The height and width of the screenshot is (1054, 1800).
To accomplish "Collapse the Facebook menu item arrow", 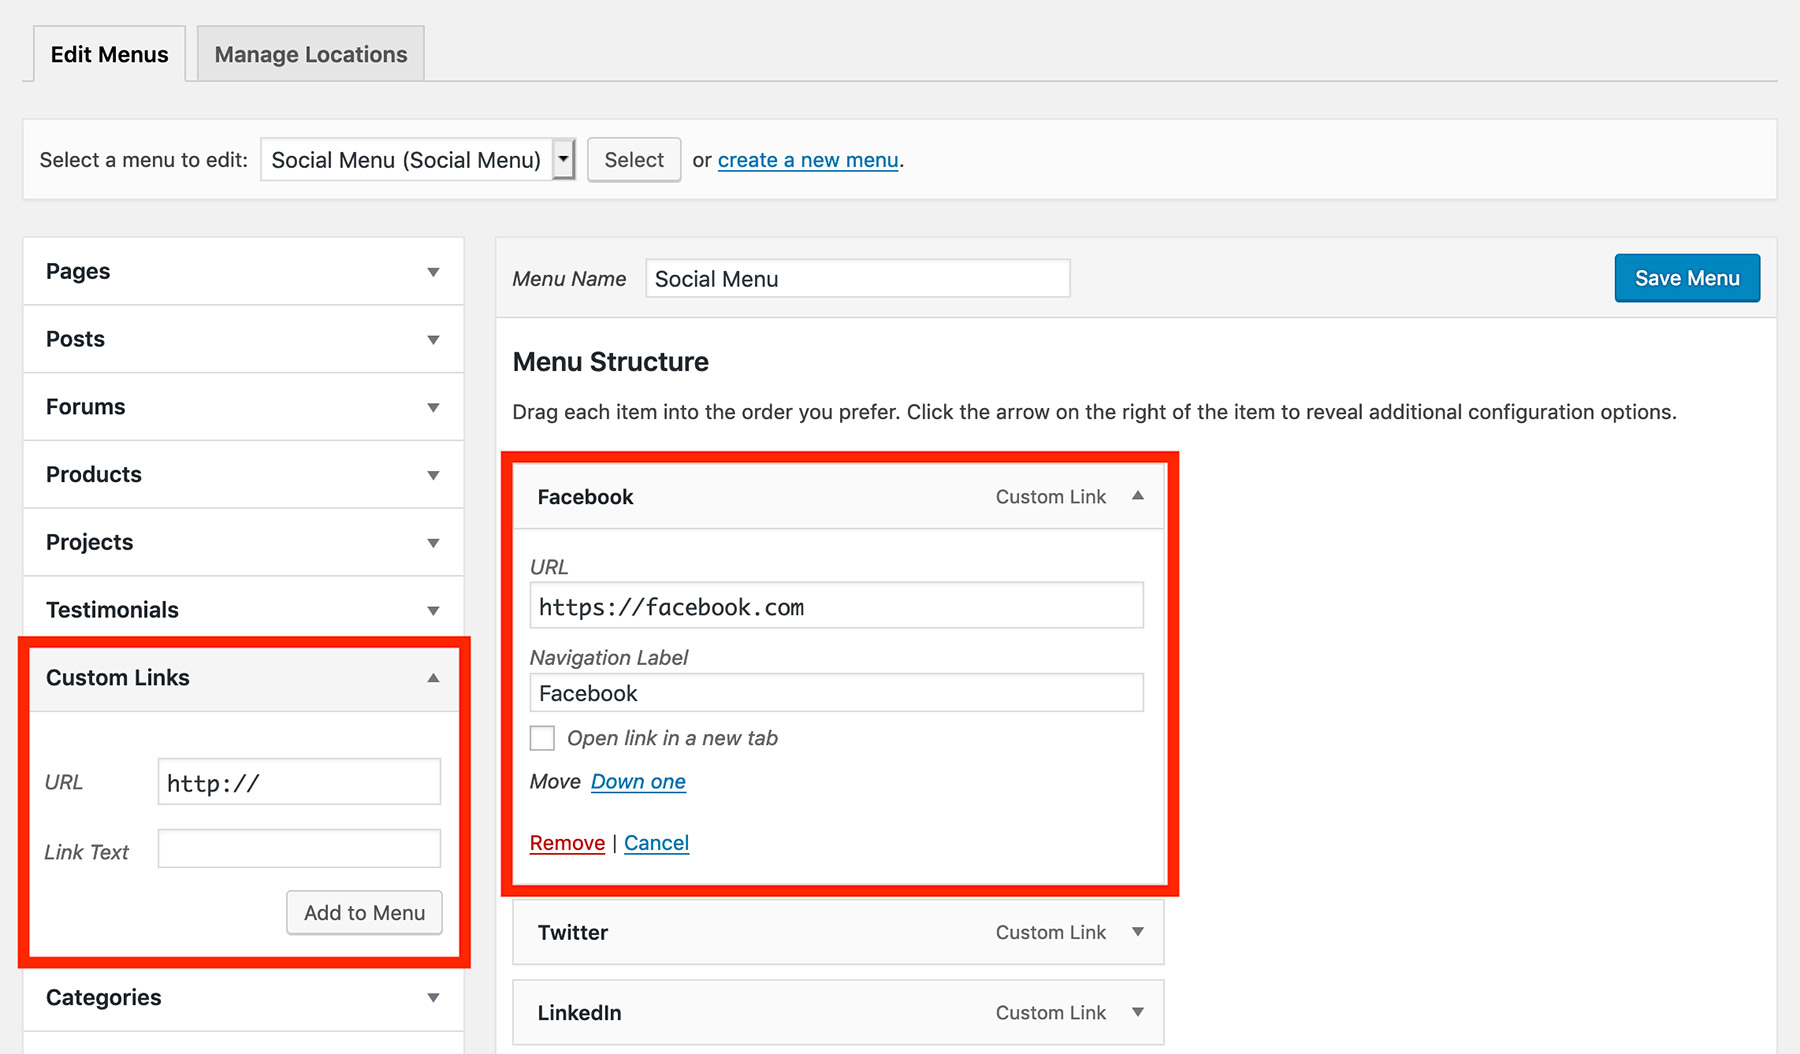I will point(1137,496).
